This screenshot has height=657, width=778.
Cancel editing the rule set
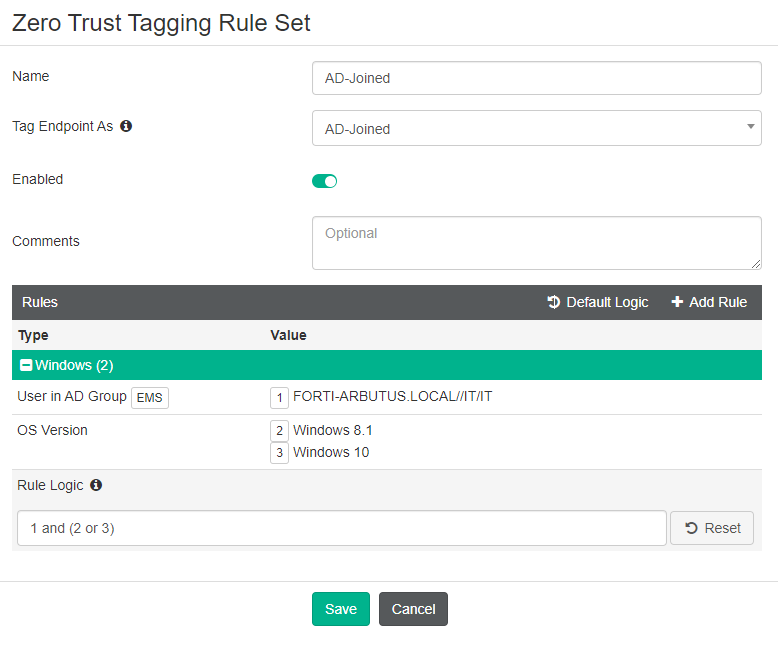[x=413, y=609]
